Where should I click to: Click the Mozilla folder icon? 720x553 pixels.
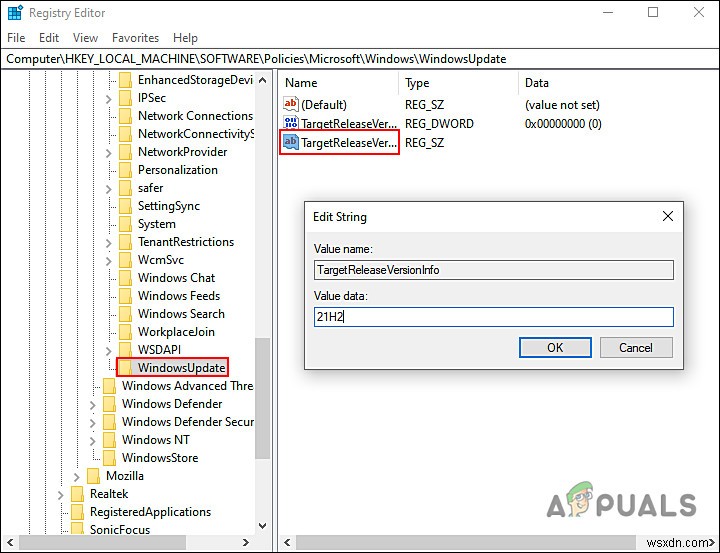tap(93, 476)
